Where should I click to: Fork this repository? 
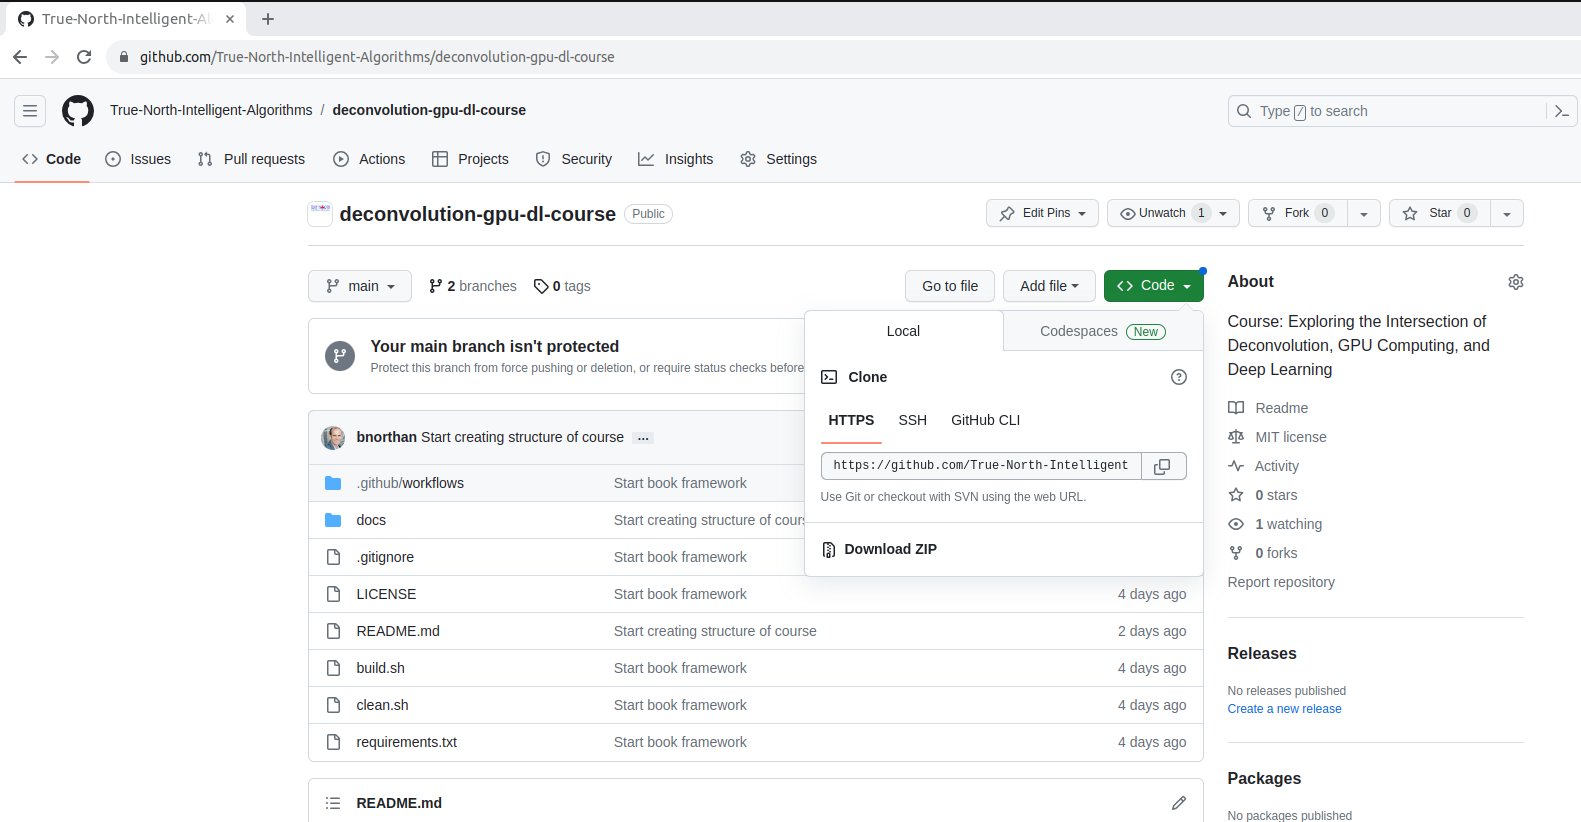click(1297, 213)
